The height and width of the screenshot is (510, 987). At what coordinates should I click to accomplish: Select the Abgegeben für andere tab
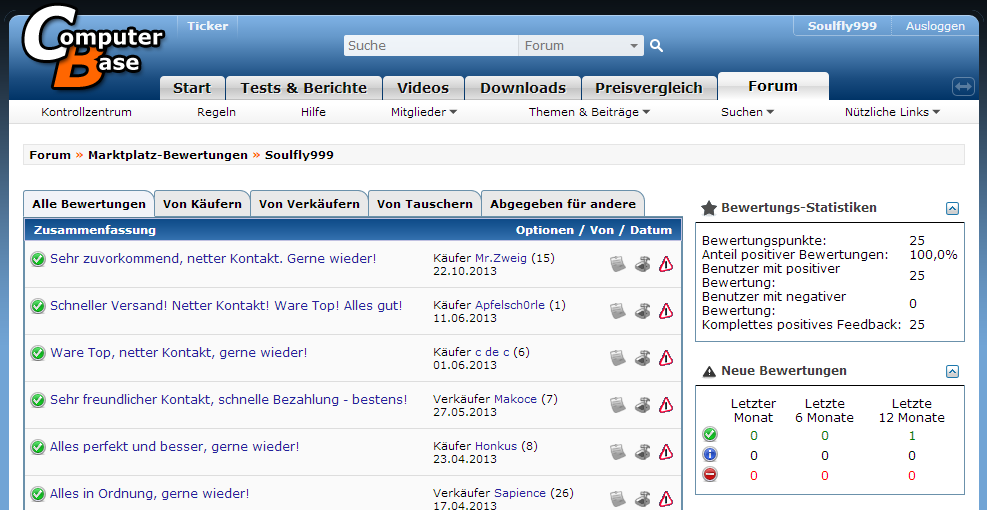(562, 204)
